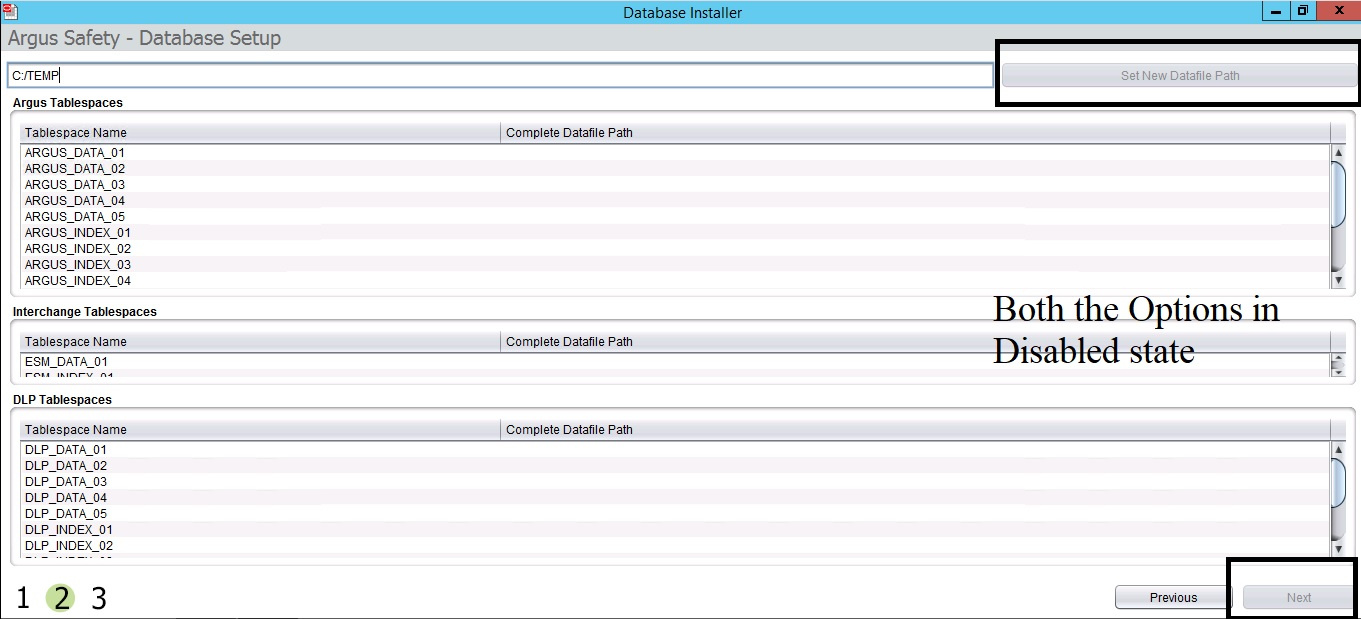The width and height of the screenshot is (1361, 619).
Task: Click wizard step 3 indicator
Action: pyautogui.click(x=99, y=598)
